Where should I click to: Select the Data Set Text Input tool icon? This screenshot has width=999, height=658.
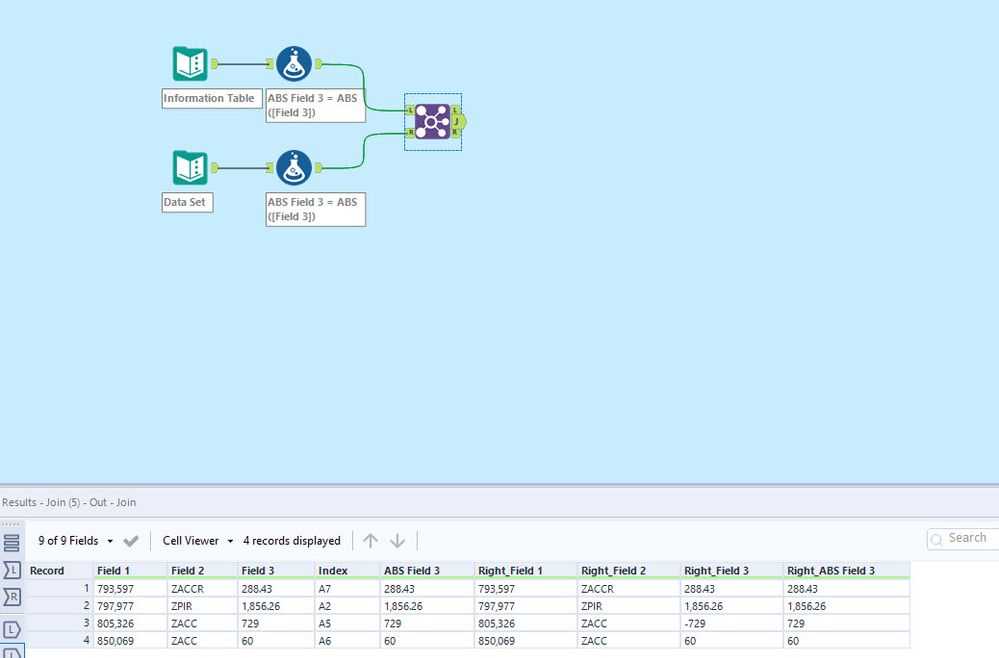pos(190,168)
